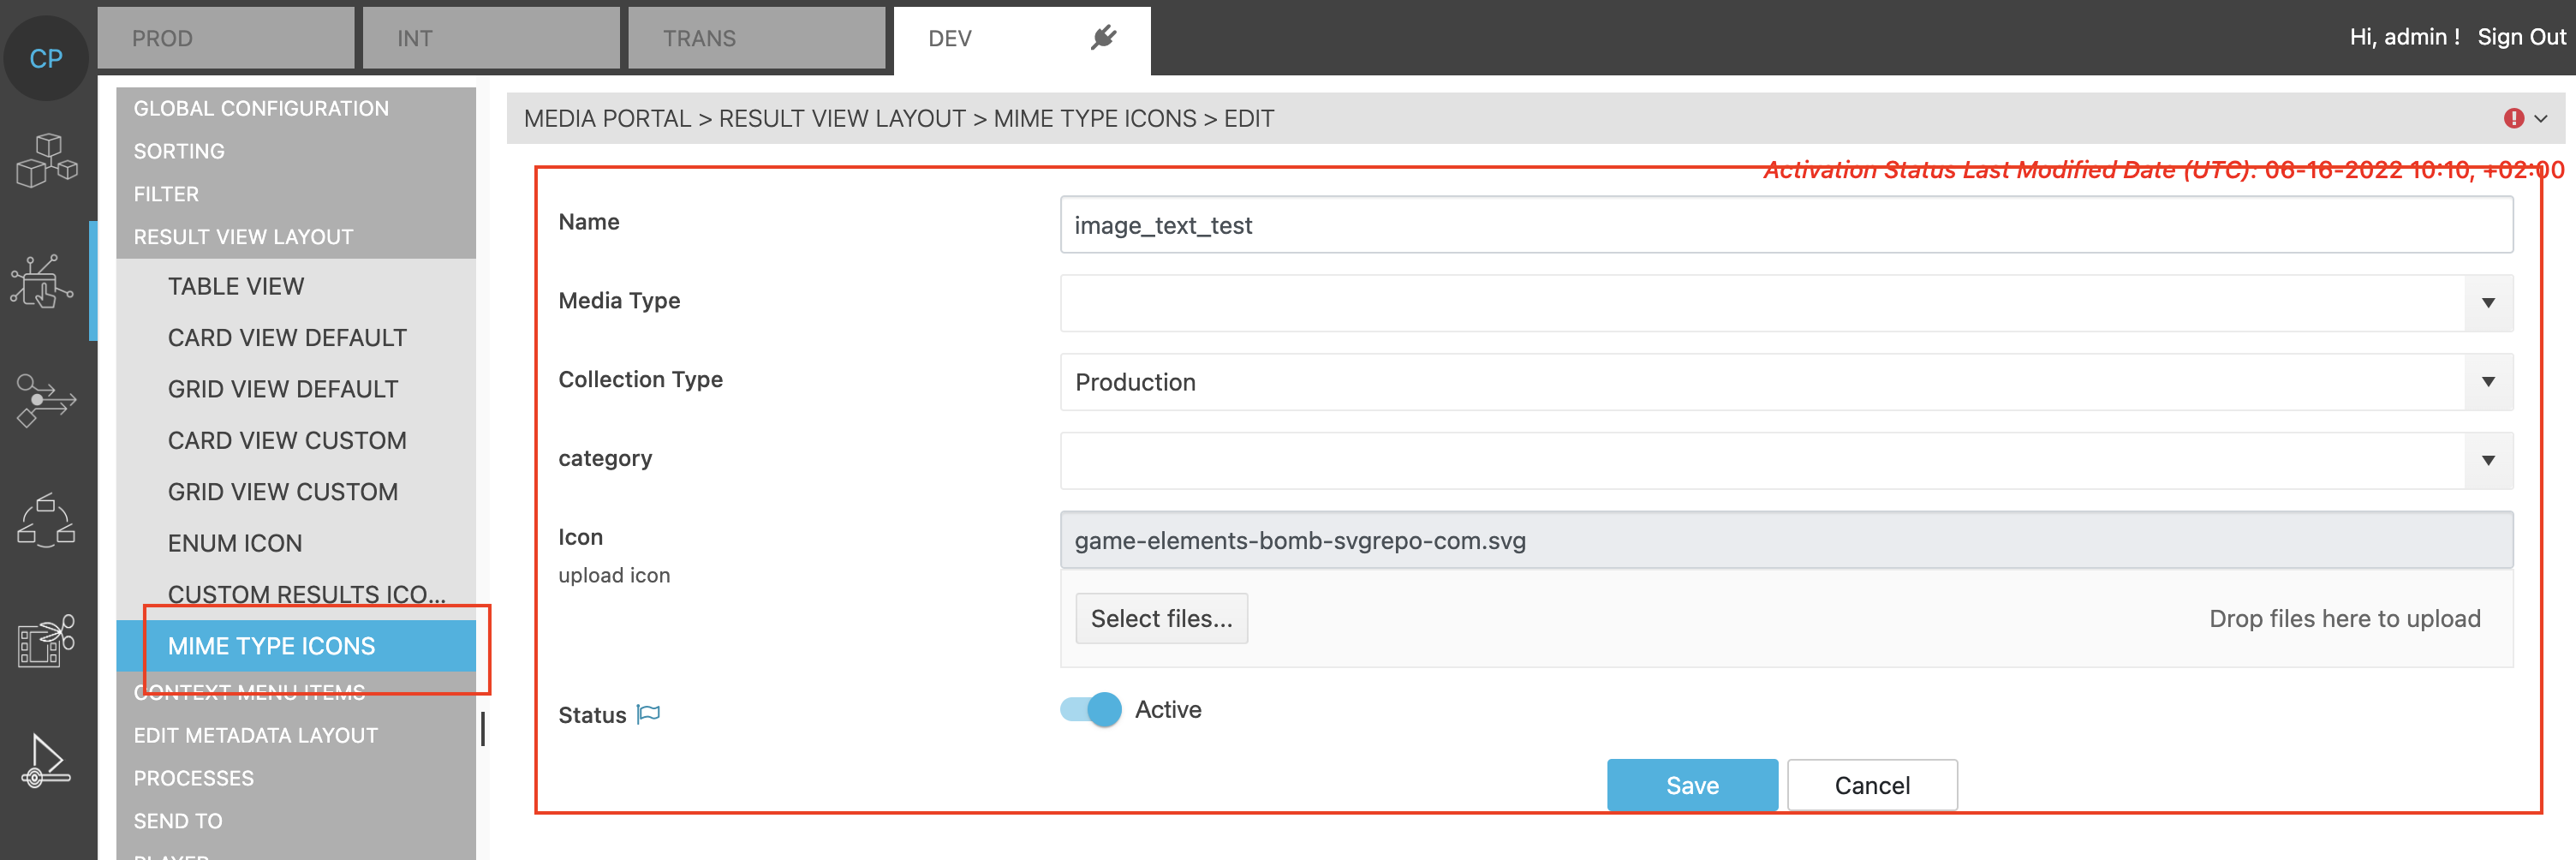
Task: Click into the Name input field
Action: click(1785, 225)
